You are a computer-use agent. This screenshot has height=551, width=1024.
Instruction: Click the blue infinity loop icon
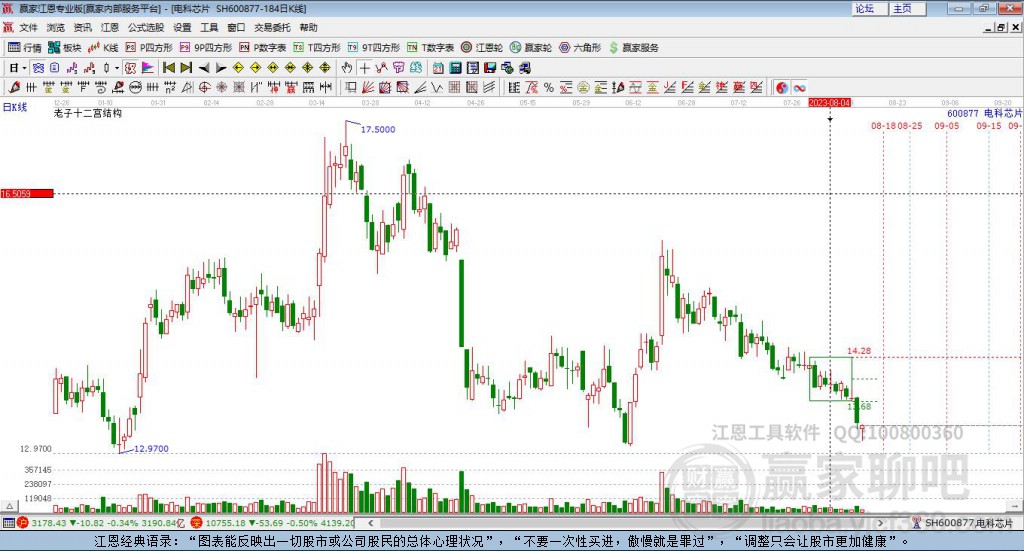pyautogui.click(x=799, y=87)
